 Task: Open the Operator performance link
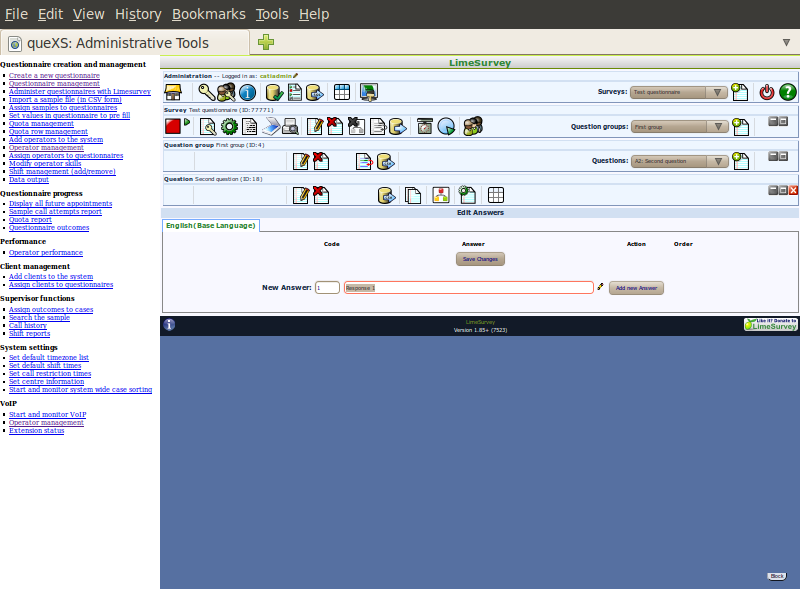pyautogui.click(x=46, y=253)
